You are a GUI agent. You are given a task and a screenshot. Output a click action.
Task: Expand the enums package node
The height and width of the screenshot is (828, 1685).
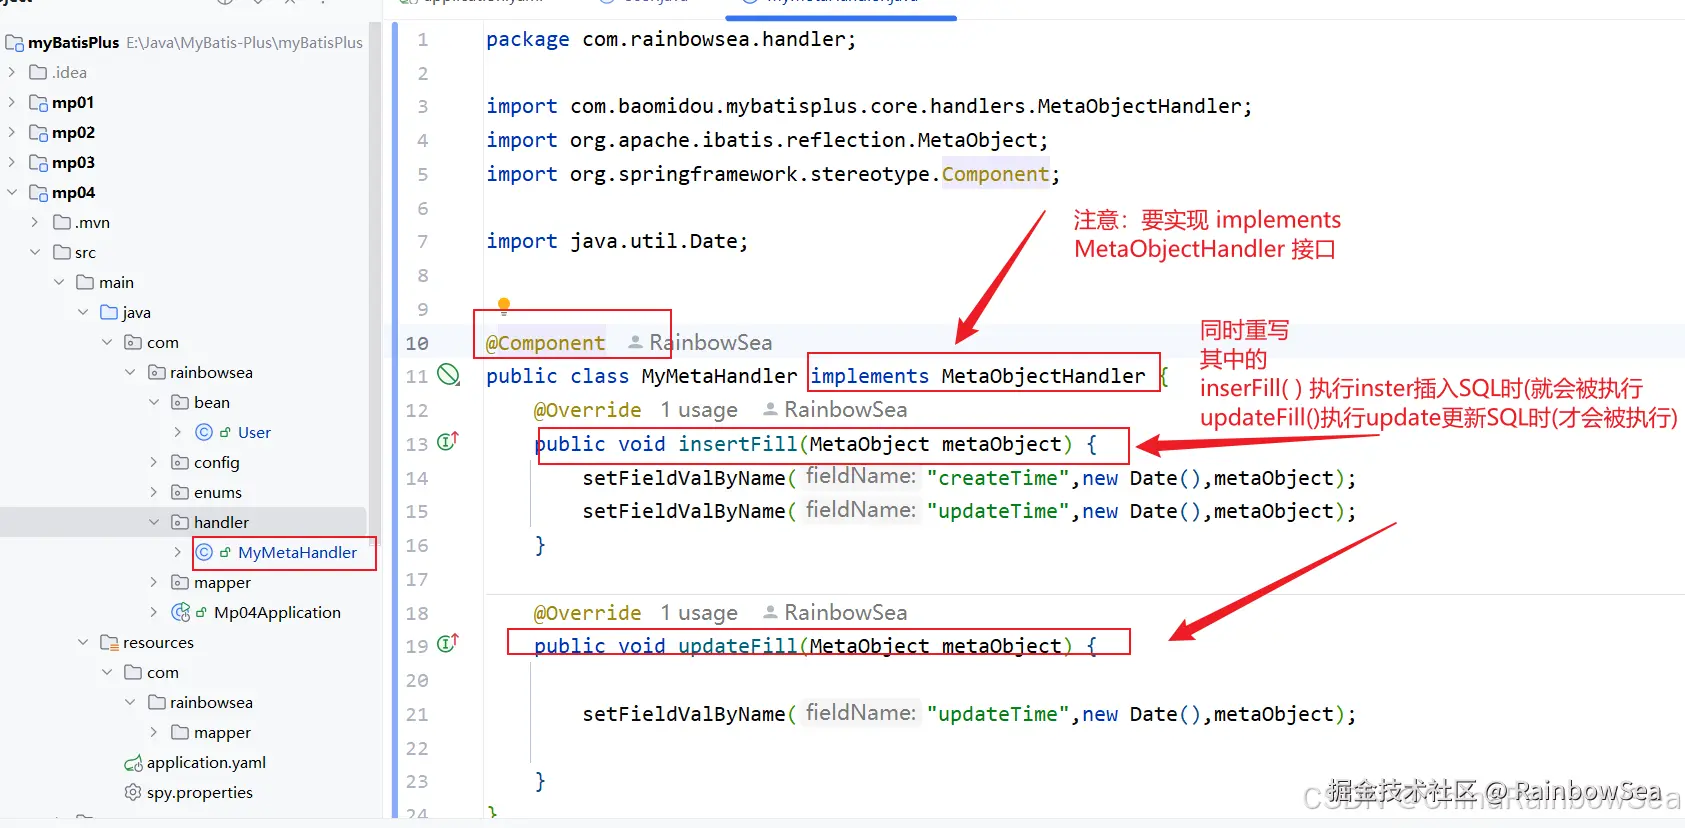pos(154,492)
